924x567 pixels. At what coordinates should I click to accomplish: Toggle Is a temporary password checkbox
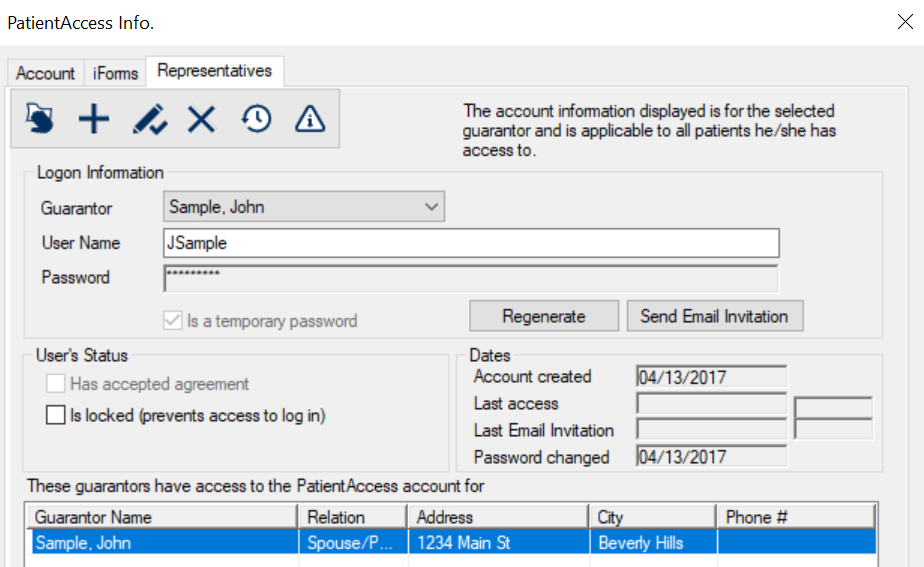coord(173,321)
